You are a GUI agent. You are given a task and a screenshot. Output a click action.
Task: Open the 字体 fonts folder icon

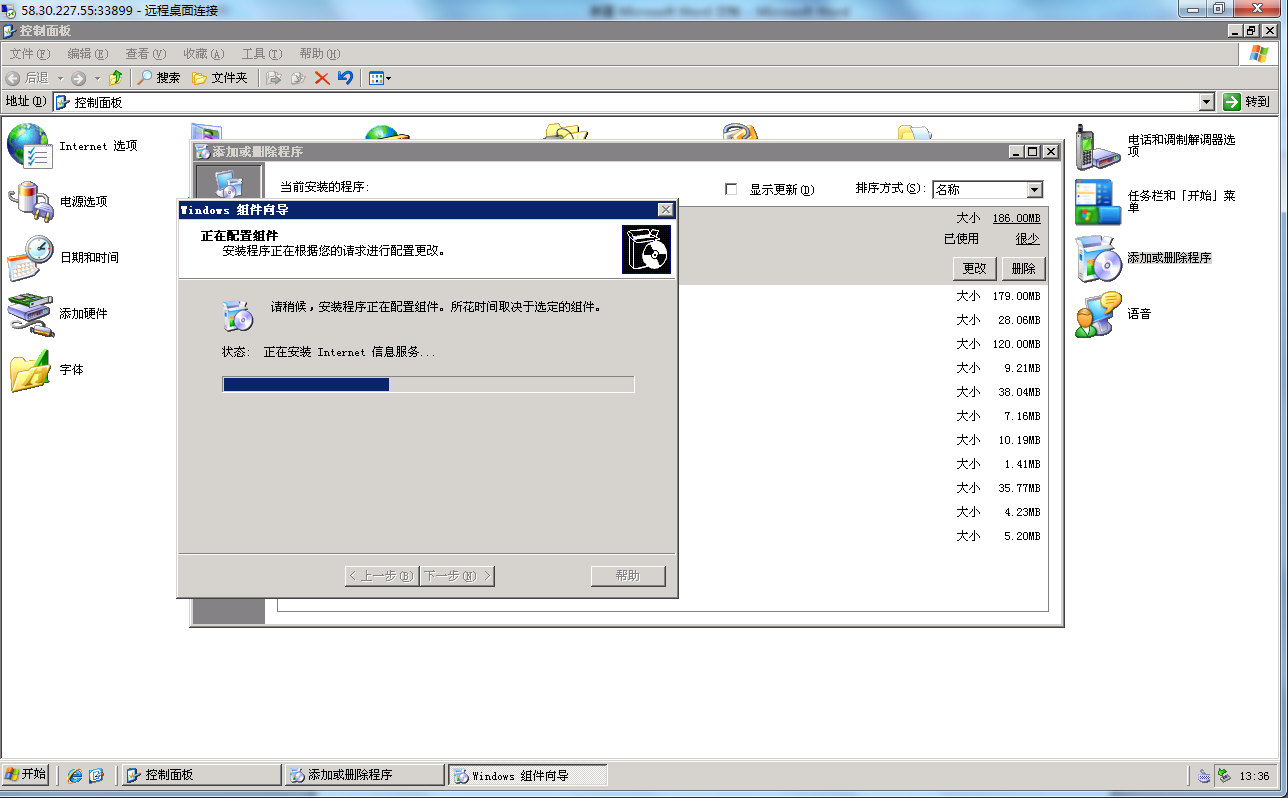tap(29, 370)
